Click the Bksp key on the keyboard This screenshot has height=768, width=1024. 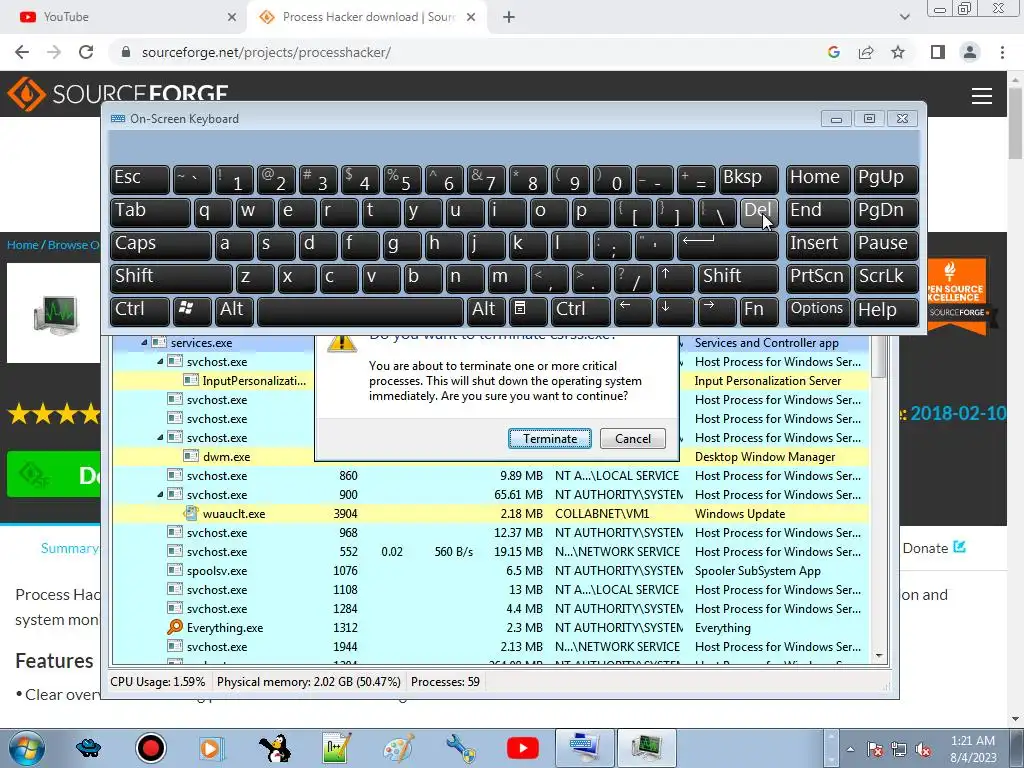[x=749, y=178]
